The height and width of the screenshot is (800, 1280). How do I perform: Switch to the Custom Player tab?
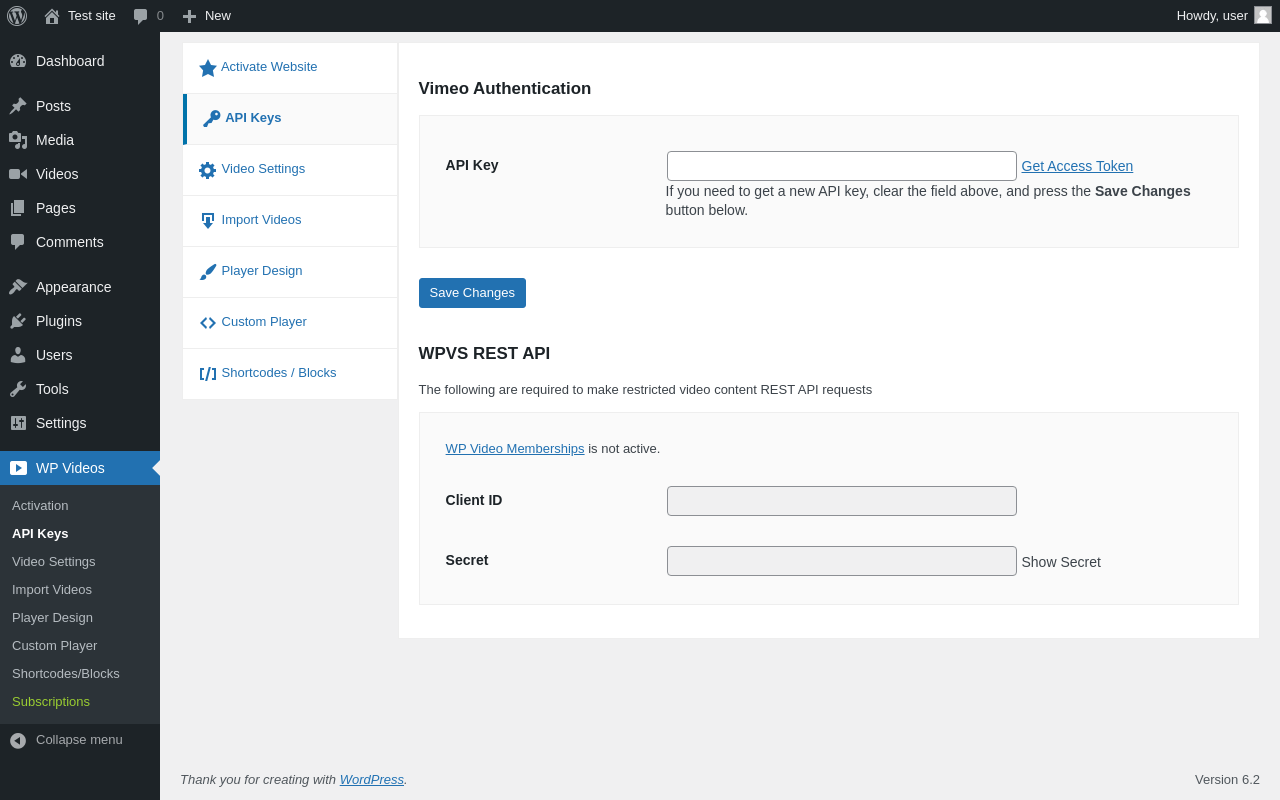click(290, 323)
